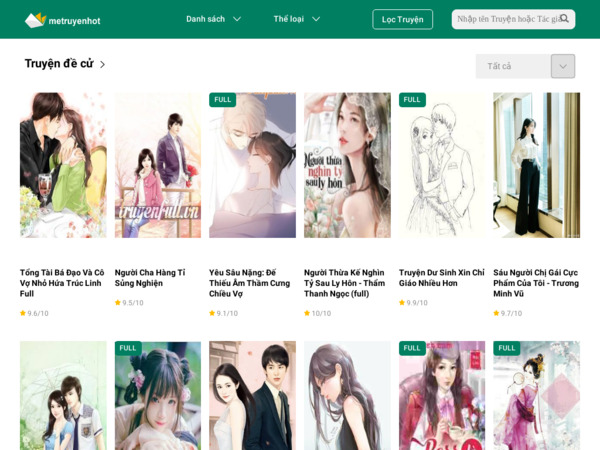The width and height of the screenshot is (600, 450).
Task: Click FULL badge on Truyện Dư Sinh cover
Action: [412, 100]
